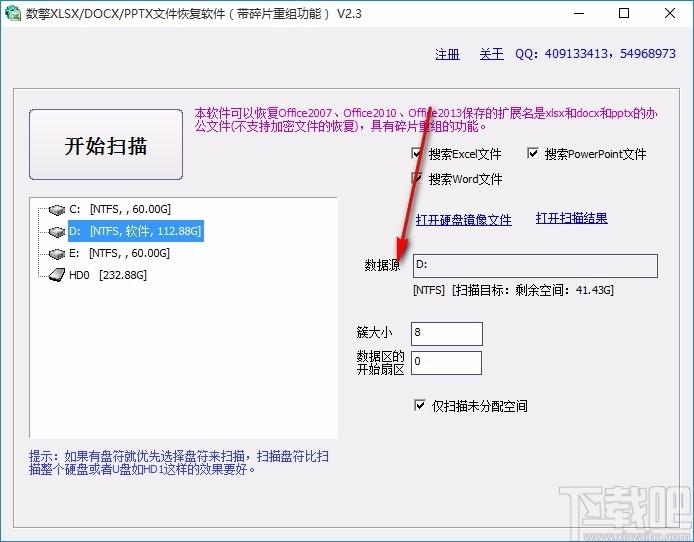Click the QQ: 409133413 contact text
This screenshot has height=542, width=694.
point(595,54)
